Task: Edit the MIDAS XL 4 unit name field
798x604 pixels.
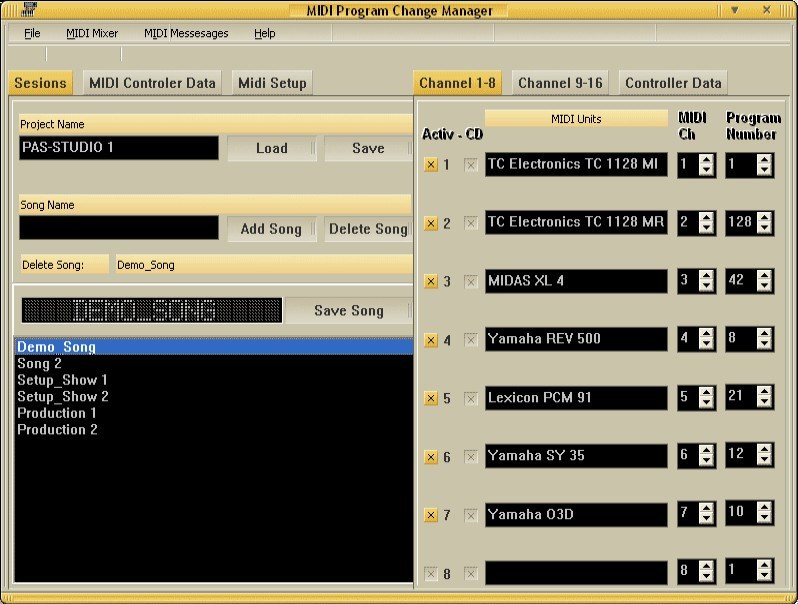Action: 576,281
